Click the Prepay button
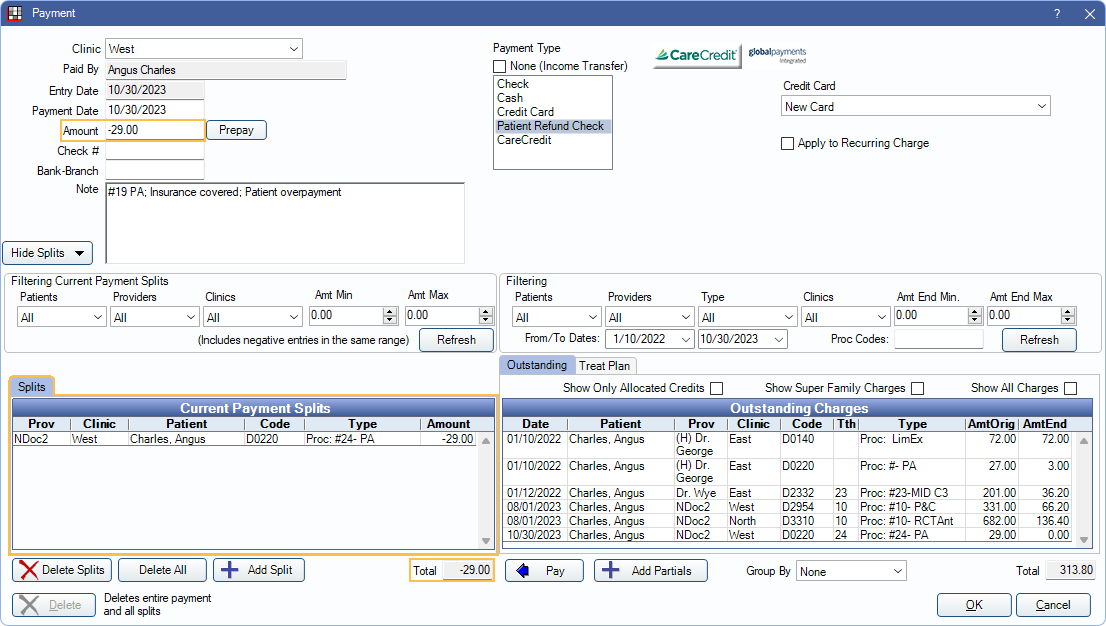1106x626 pixels. pyautogui.click(x=236, y=130)
